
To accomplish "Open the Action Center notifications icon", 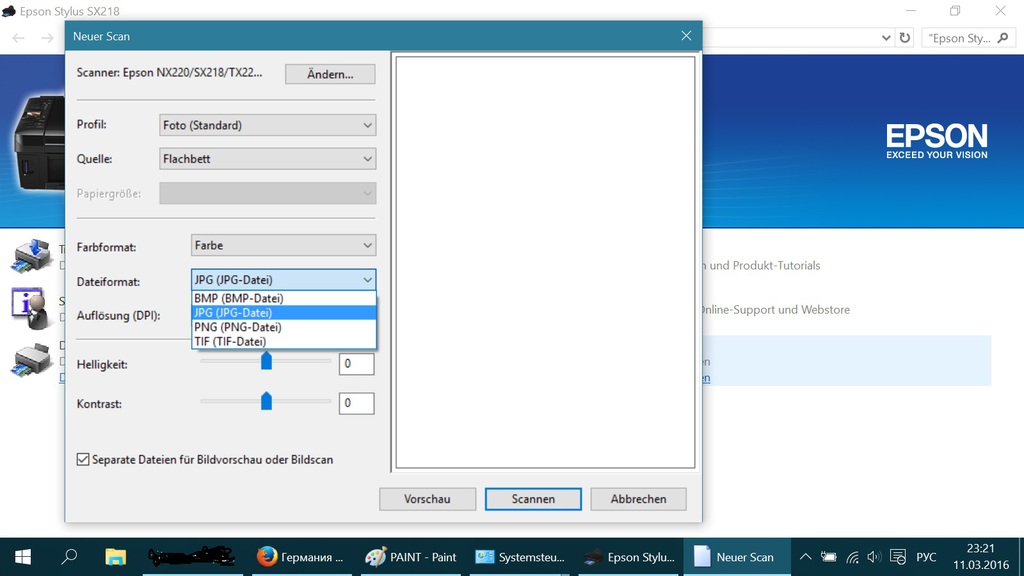I will pyautogui.click(x=898, y=557).
